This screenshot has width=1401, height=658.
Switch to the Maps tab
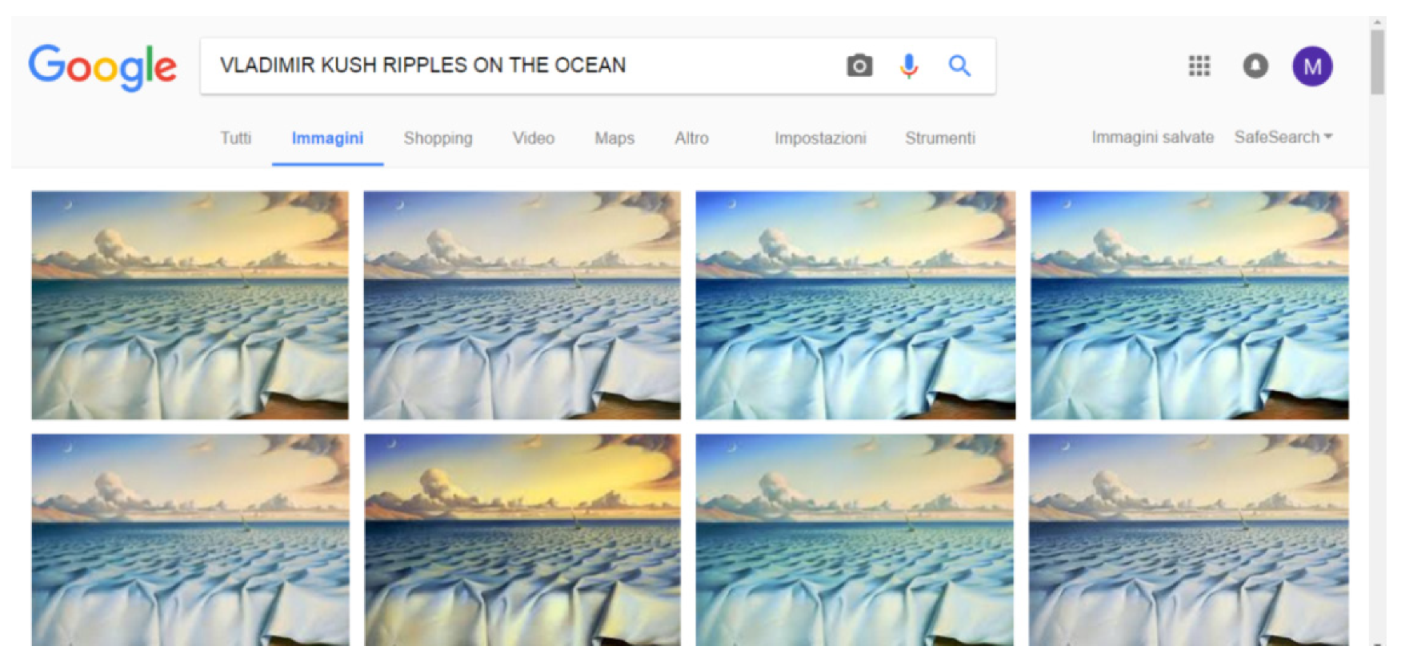[x=614, y=138]
